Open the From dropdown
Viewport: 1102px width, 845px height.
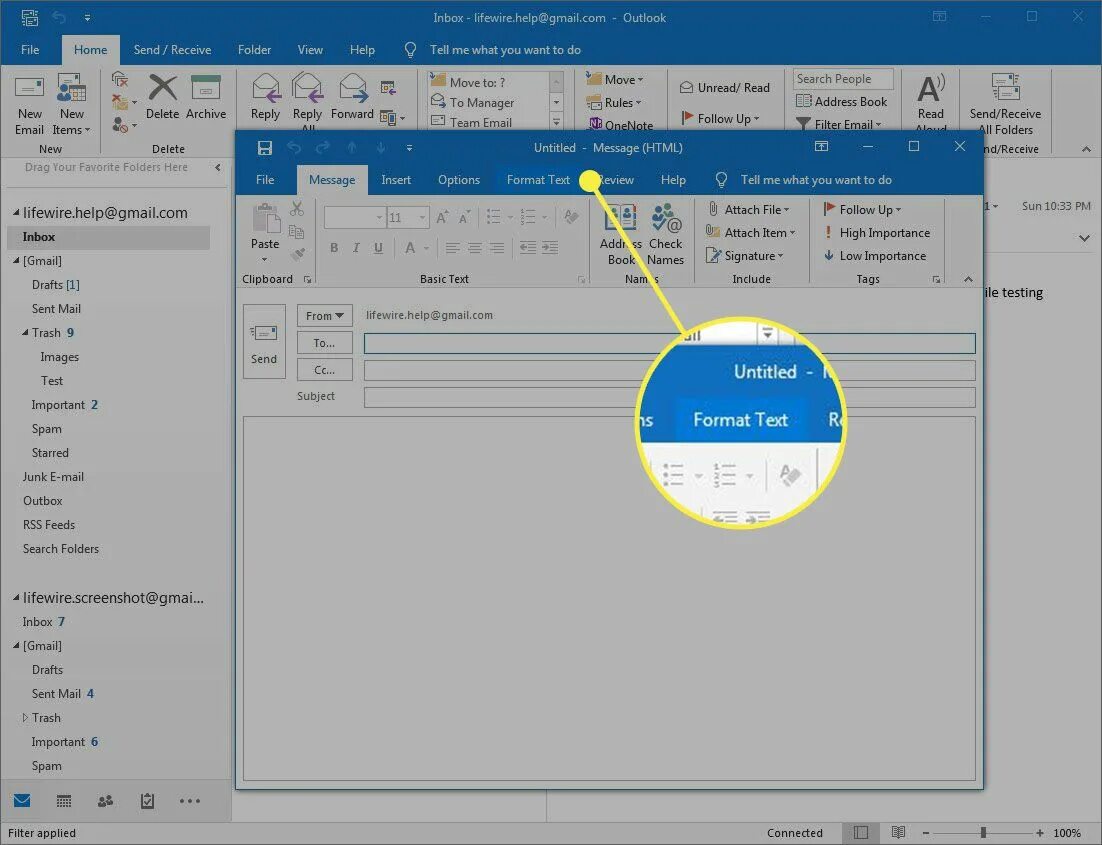325,316
